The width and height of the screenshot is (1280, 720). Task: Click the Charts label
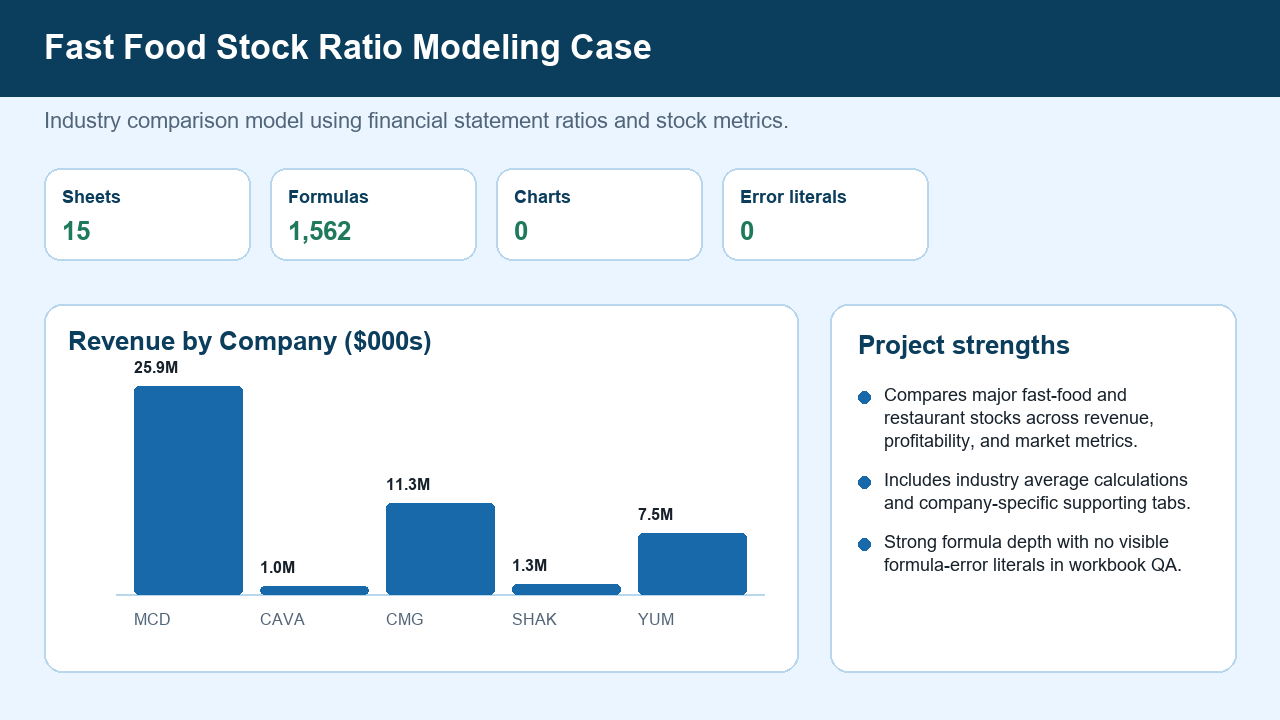542,197
